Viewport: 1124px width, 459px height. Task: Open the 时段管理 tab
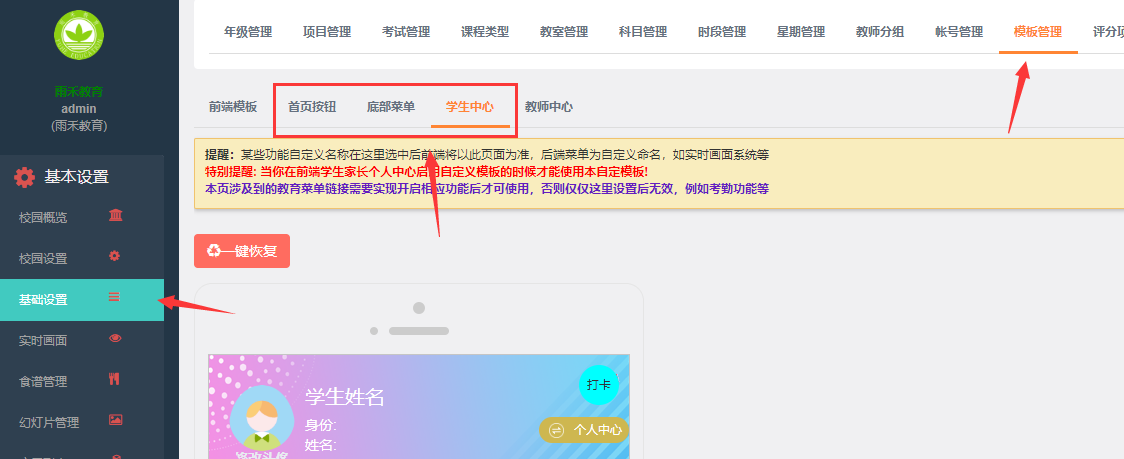[x=722, y=32]
